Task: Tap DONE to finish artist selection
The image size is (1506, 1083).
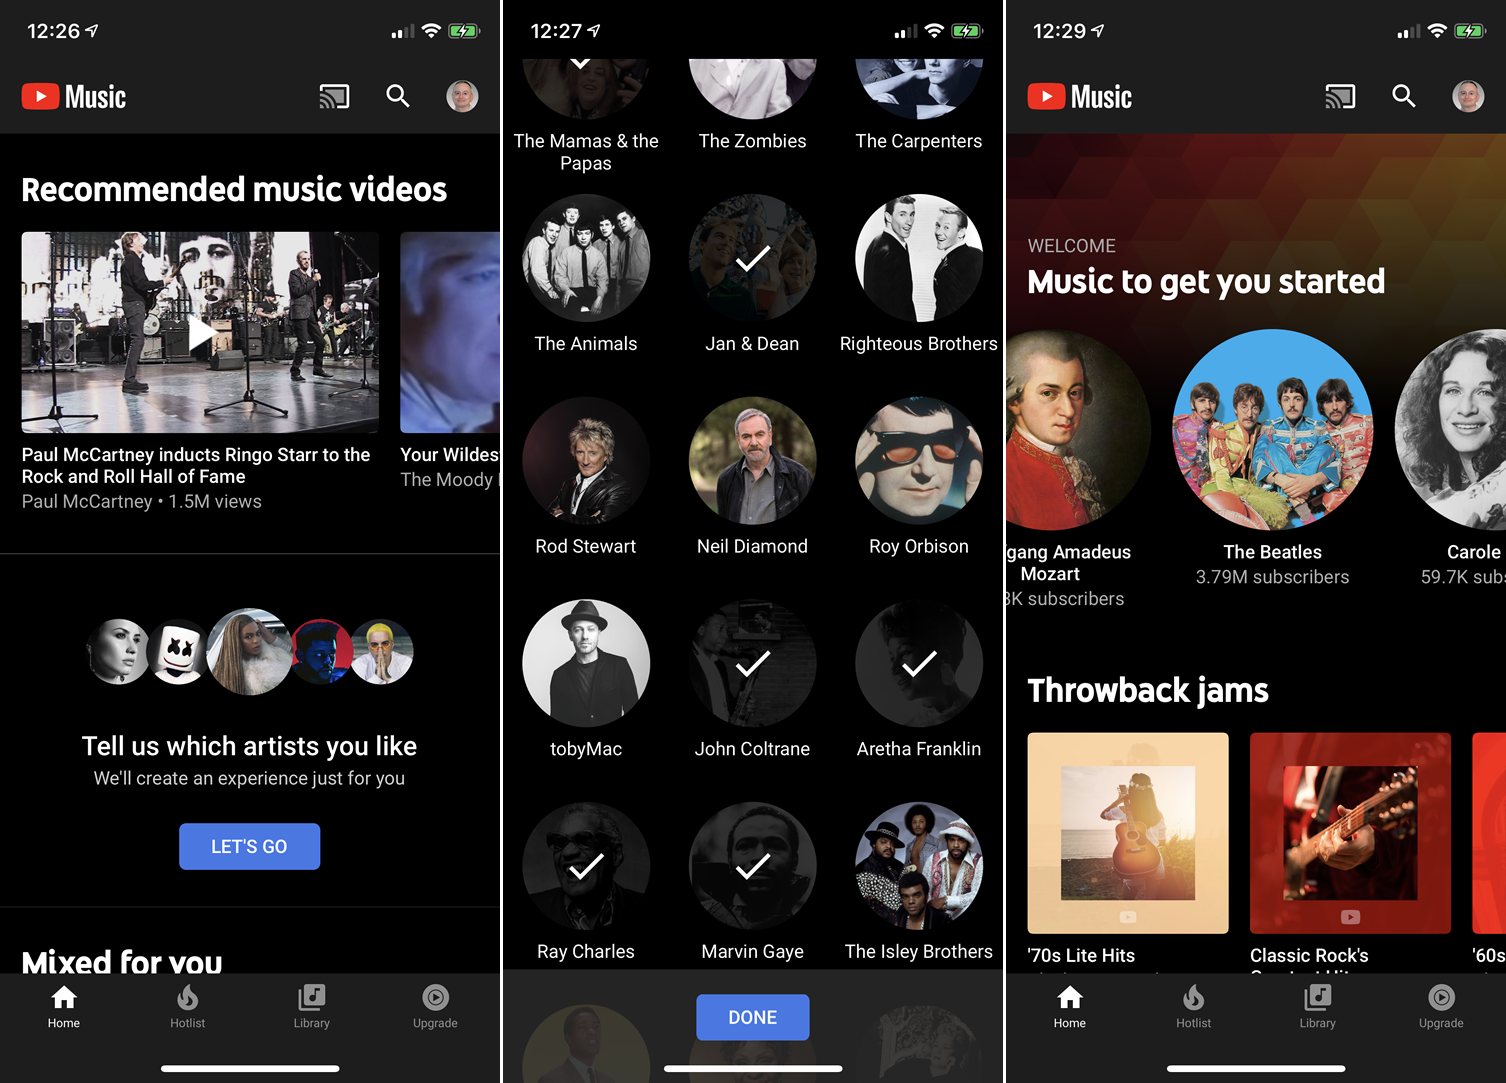Action: 752,1017
